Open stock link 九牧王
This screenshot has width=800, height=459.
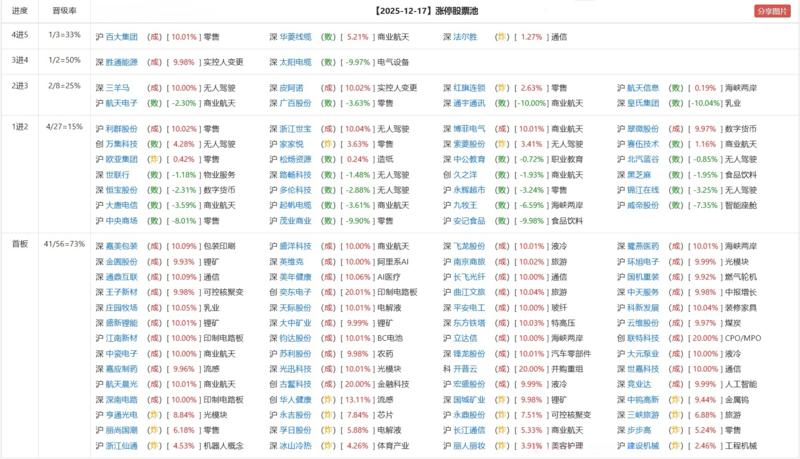point(465,205)
